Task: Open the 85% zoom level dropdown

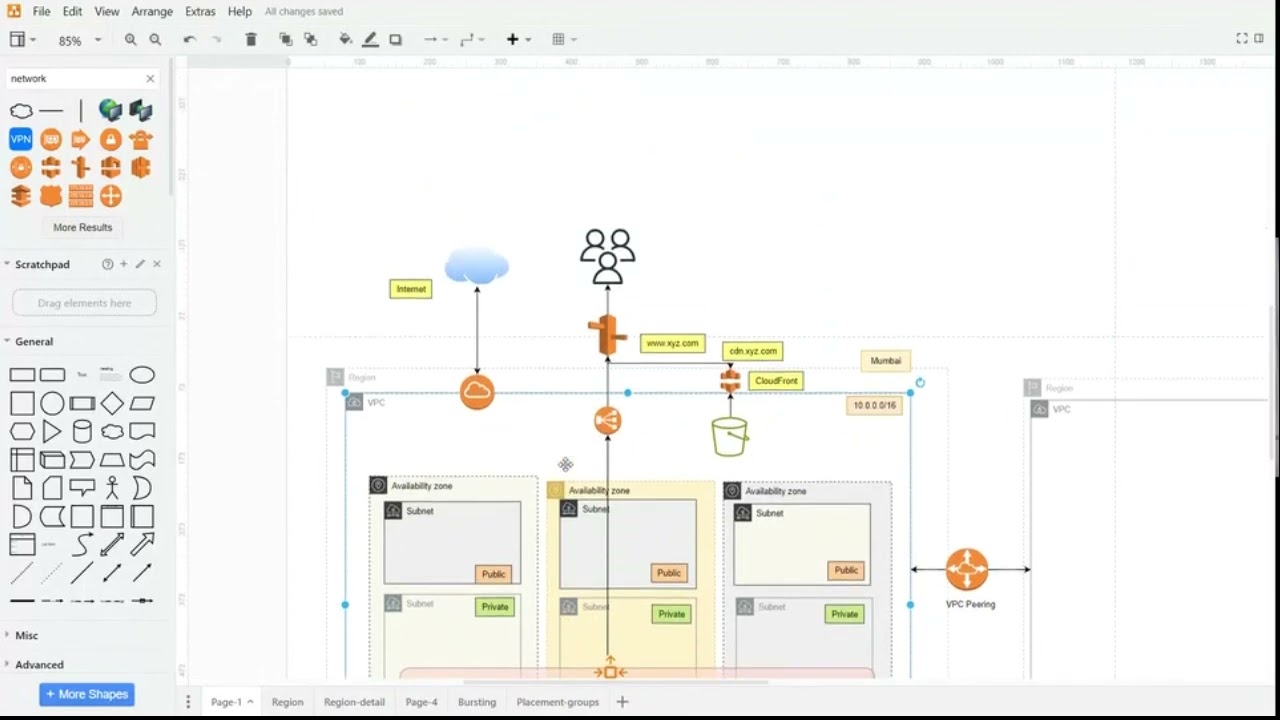Action: click(80, 41)
